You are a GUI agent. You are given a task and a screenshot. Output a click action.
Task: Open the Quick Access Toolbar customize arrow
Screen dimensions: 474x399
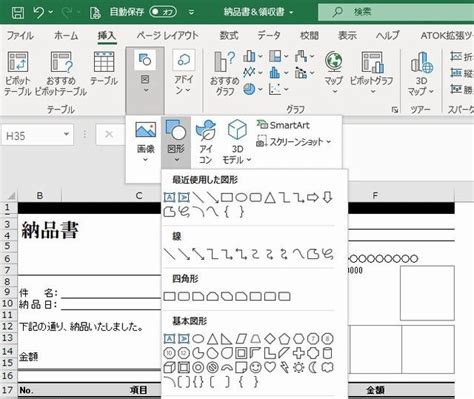tap(191, 12)
